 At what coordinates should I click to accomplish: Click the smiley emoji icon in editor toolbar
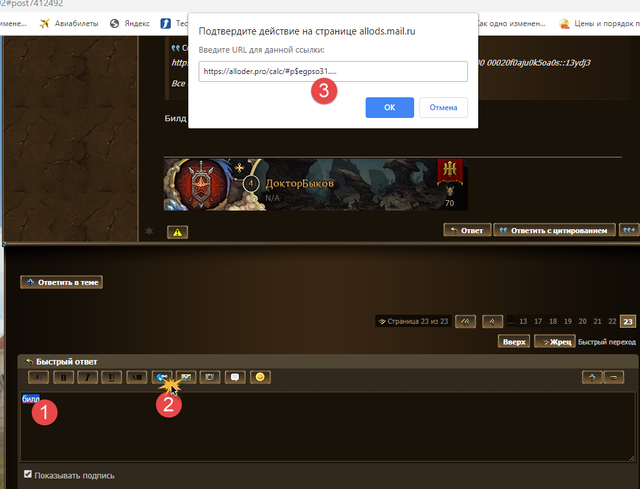click(x=260, y=377)
